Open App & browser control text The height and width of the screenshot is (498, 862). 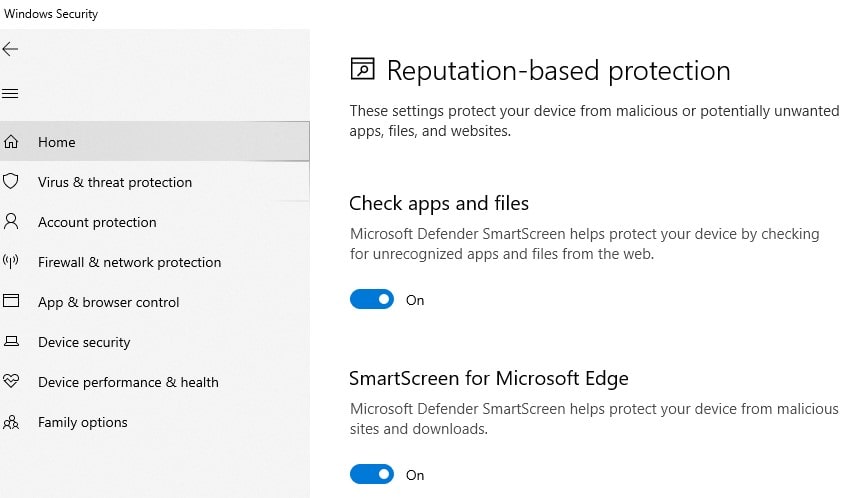109,302
